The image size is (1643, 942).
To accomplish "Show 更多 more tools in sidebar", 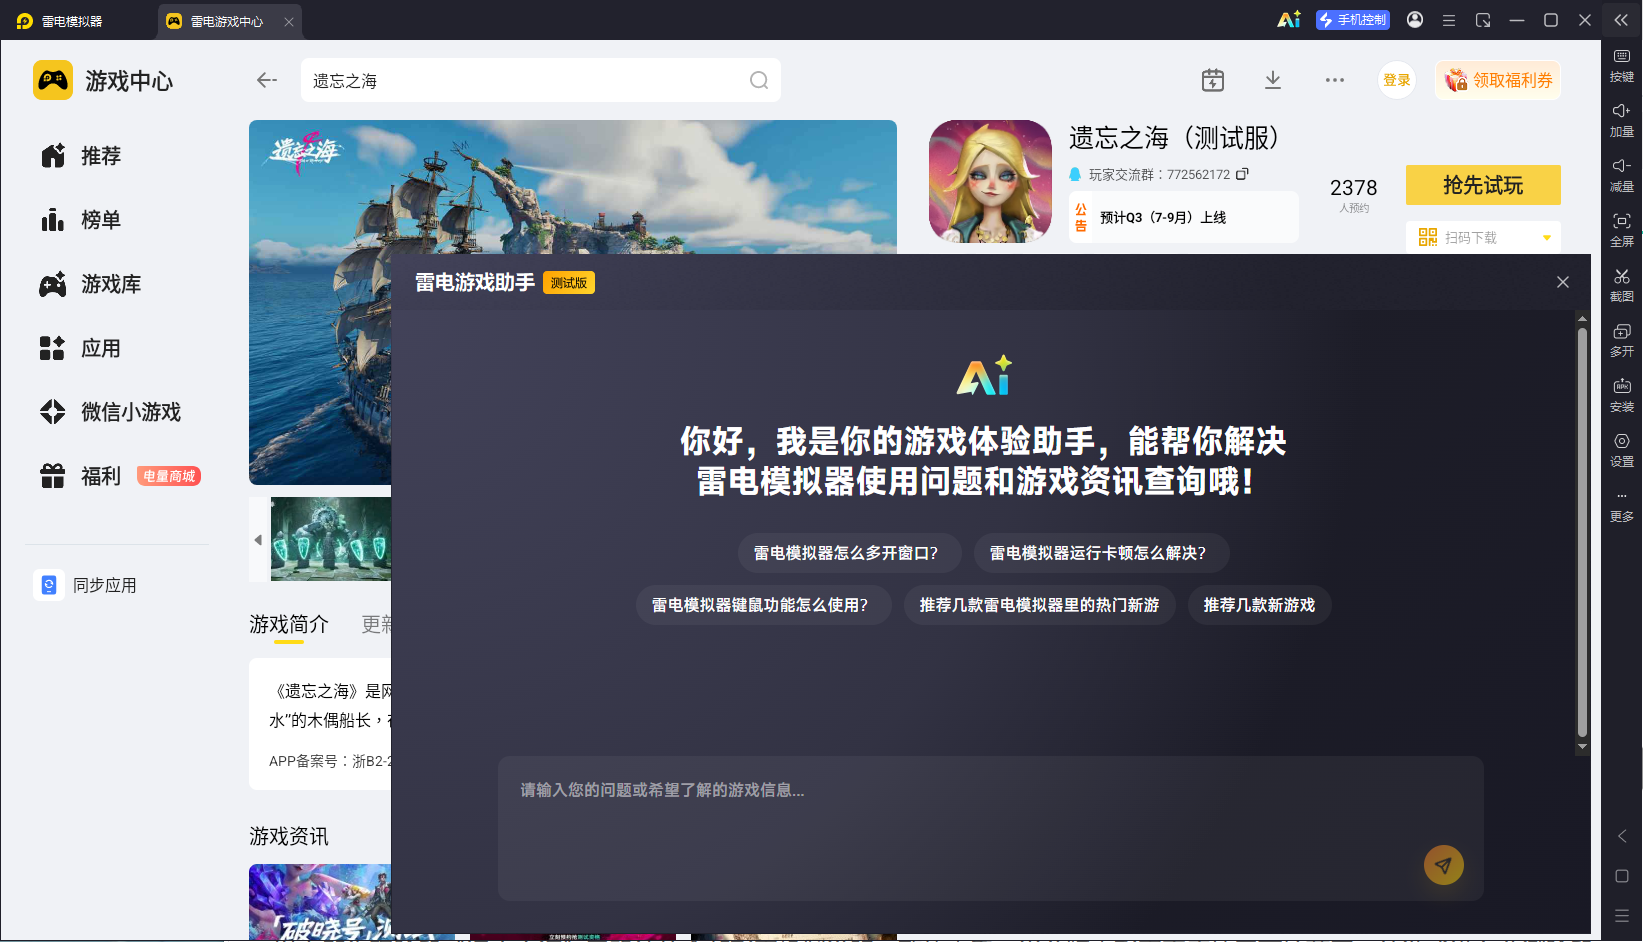I will [1622, 507].
